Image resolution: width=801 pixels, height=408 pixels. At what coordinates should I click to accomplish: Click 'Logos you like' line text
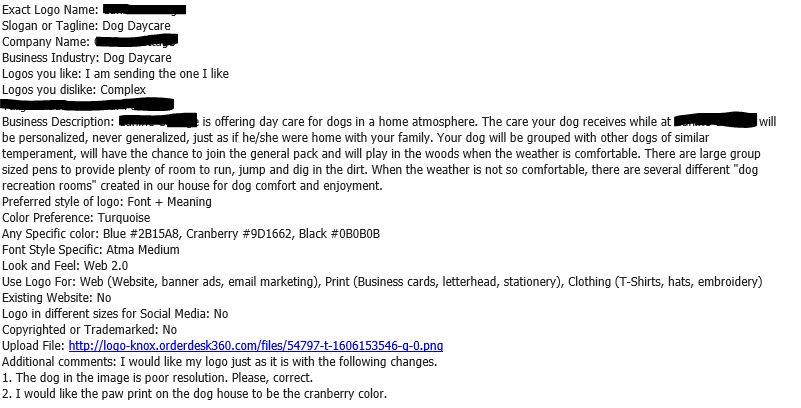(115, 74)
